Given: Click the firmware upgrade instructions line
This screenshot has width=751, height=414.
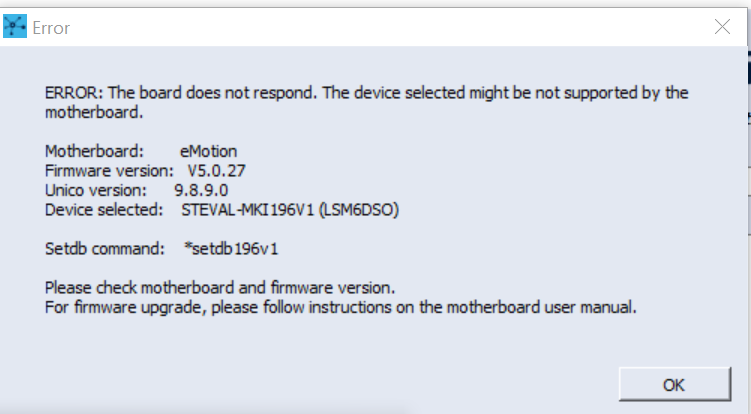Looking at the screenshot, I should [340, 307].
